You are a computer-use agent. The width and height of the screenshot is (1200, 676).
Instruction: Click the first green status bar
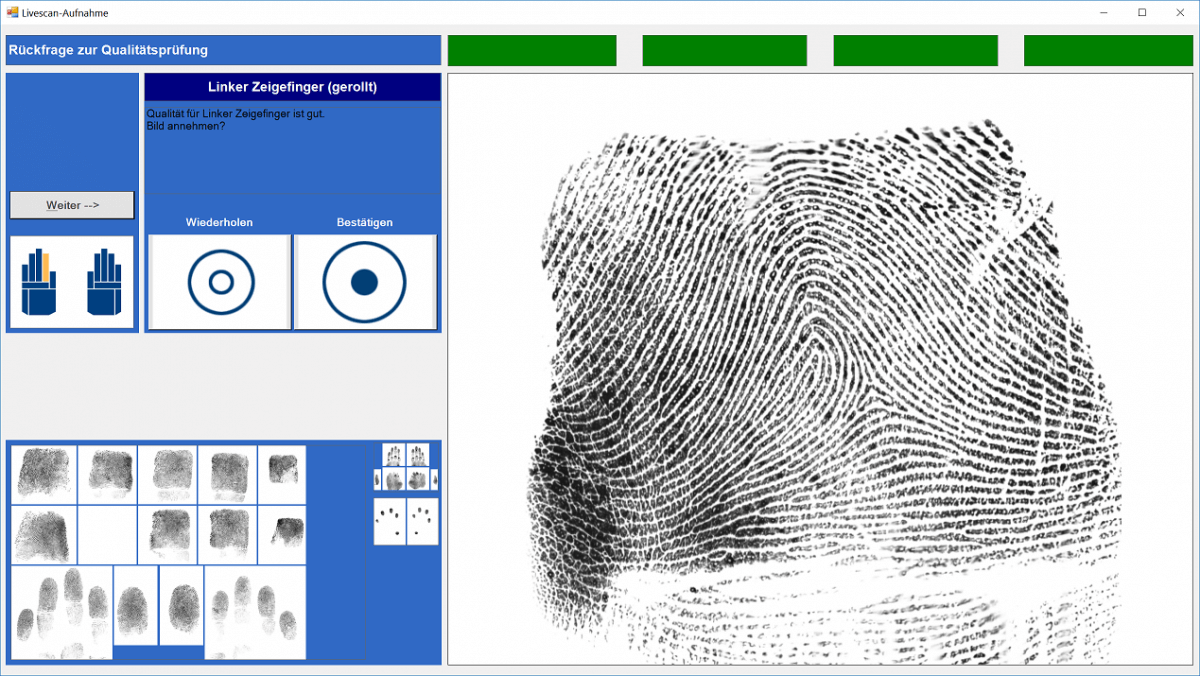pos(531,50)
